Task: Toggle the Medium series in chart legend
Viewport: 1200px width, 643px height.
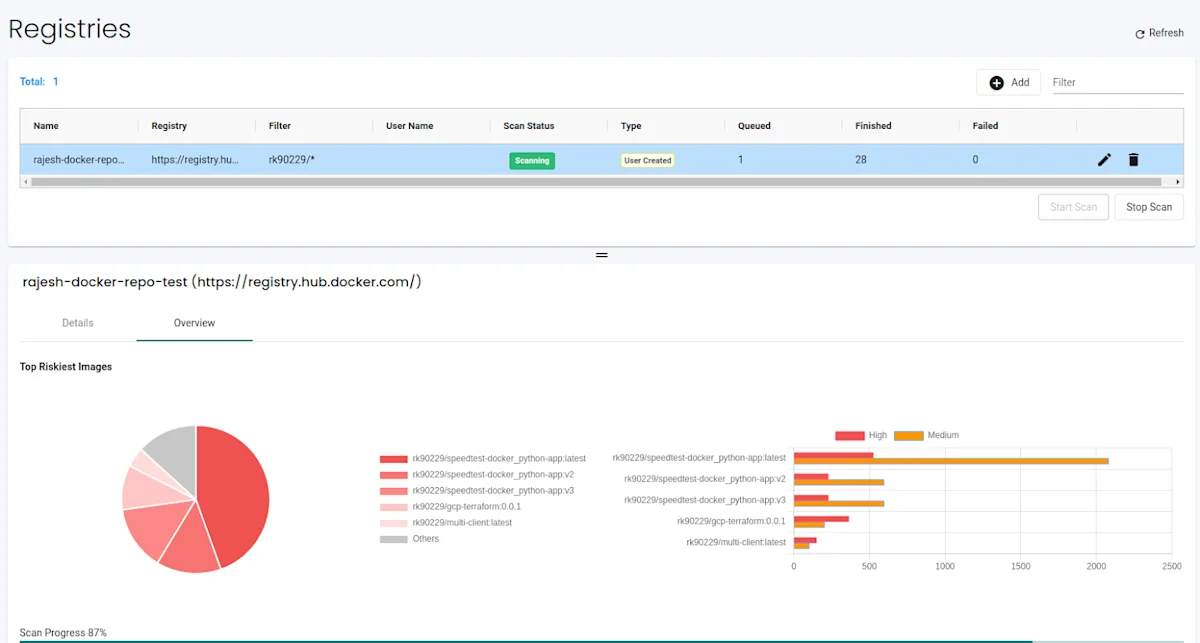Action: (x=927, y=435)
